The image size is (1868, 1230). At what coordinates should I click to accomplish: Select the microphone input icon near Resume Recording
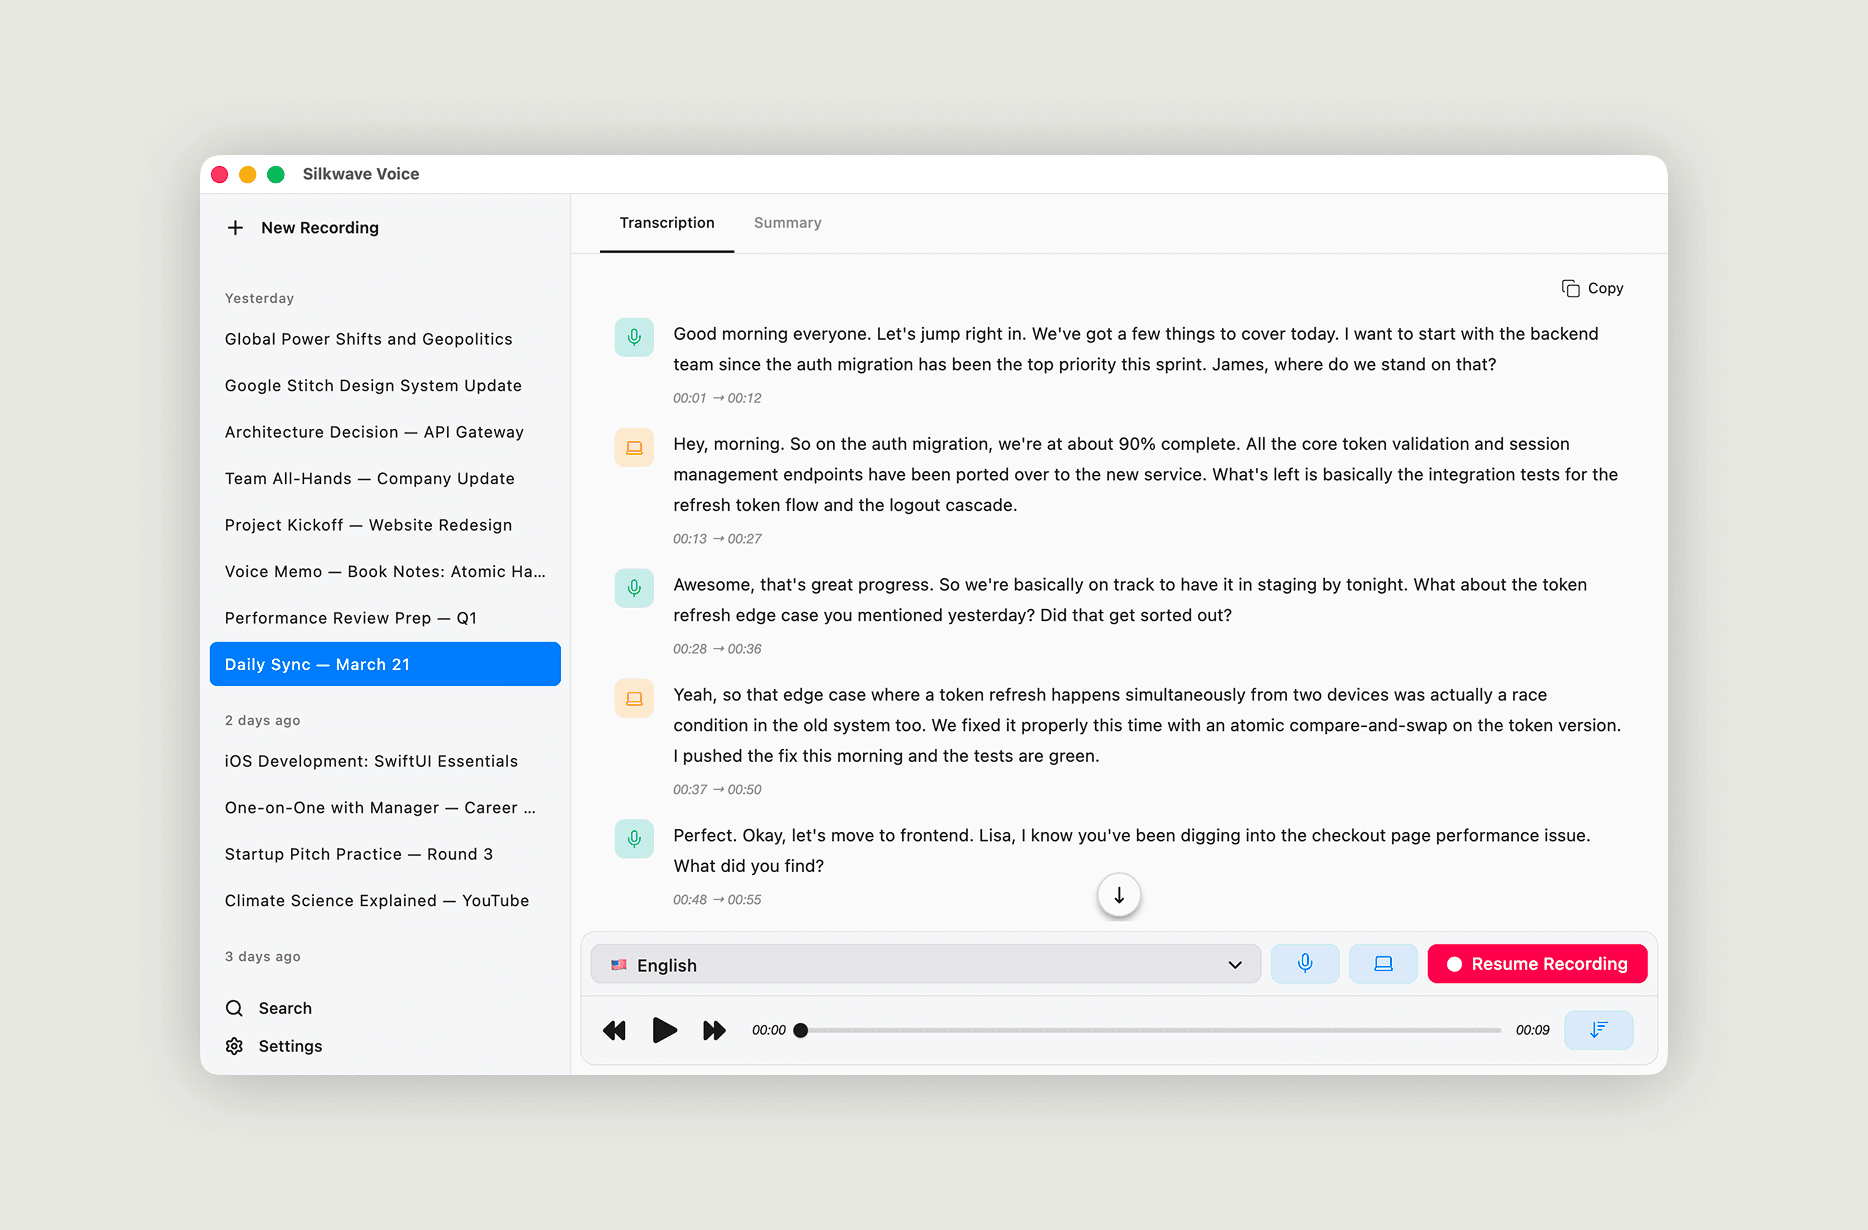[x=1305, y=963]
